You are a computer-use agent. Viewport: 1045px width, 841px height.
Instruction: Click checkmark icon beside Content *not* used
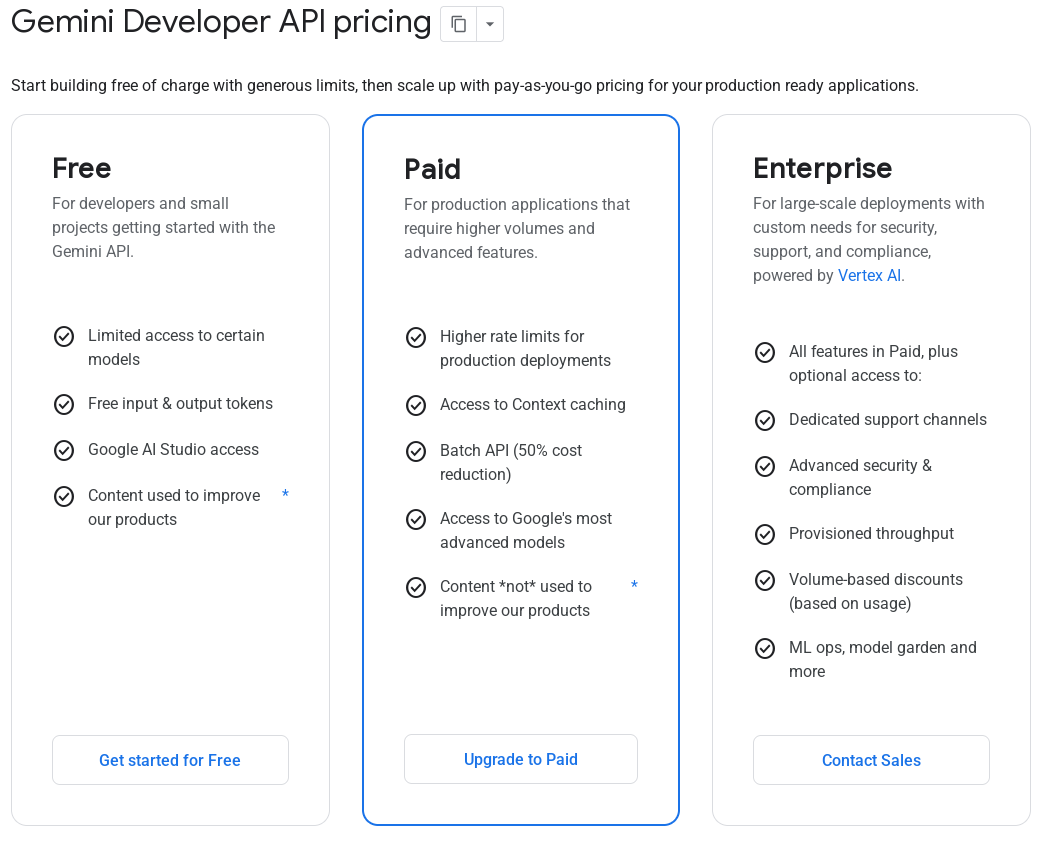[x=416, y=588]
